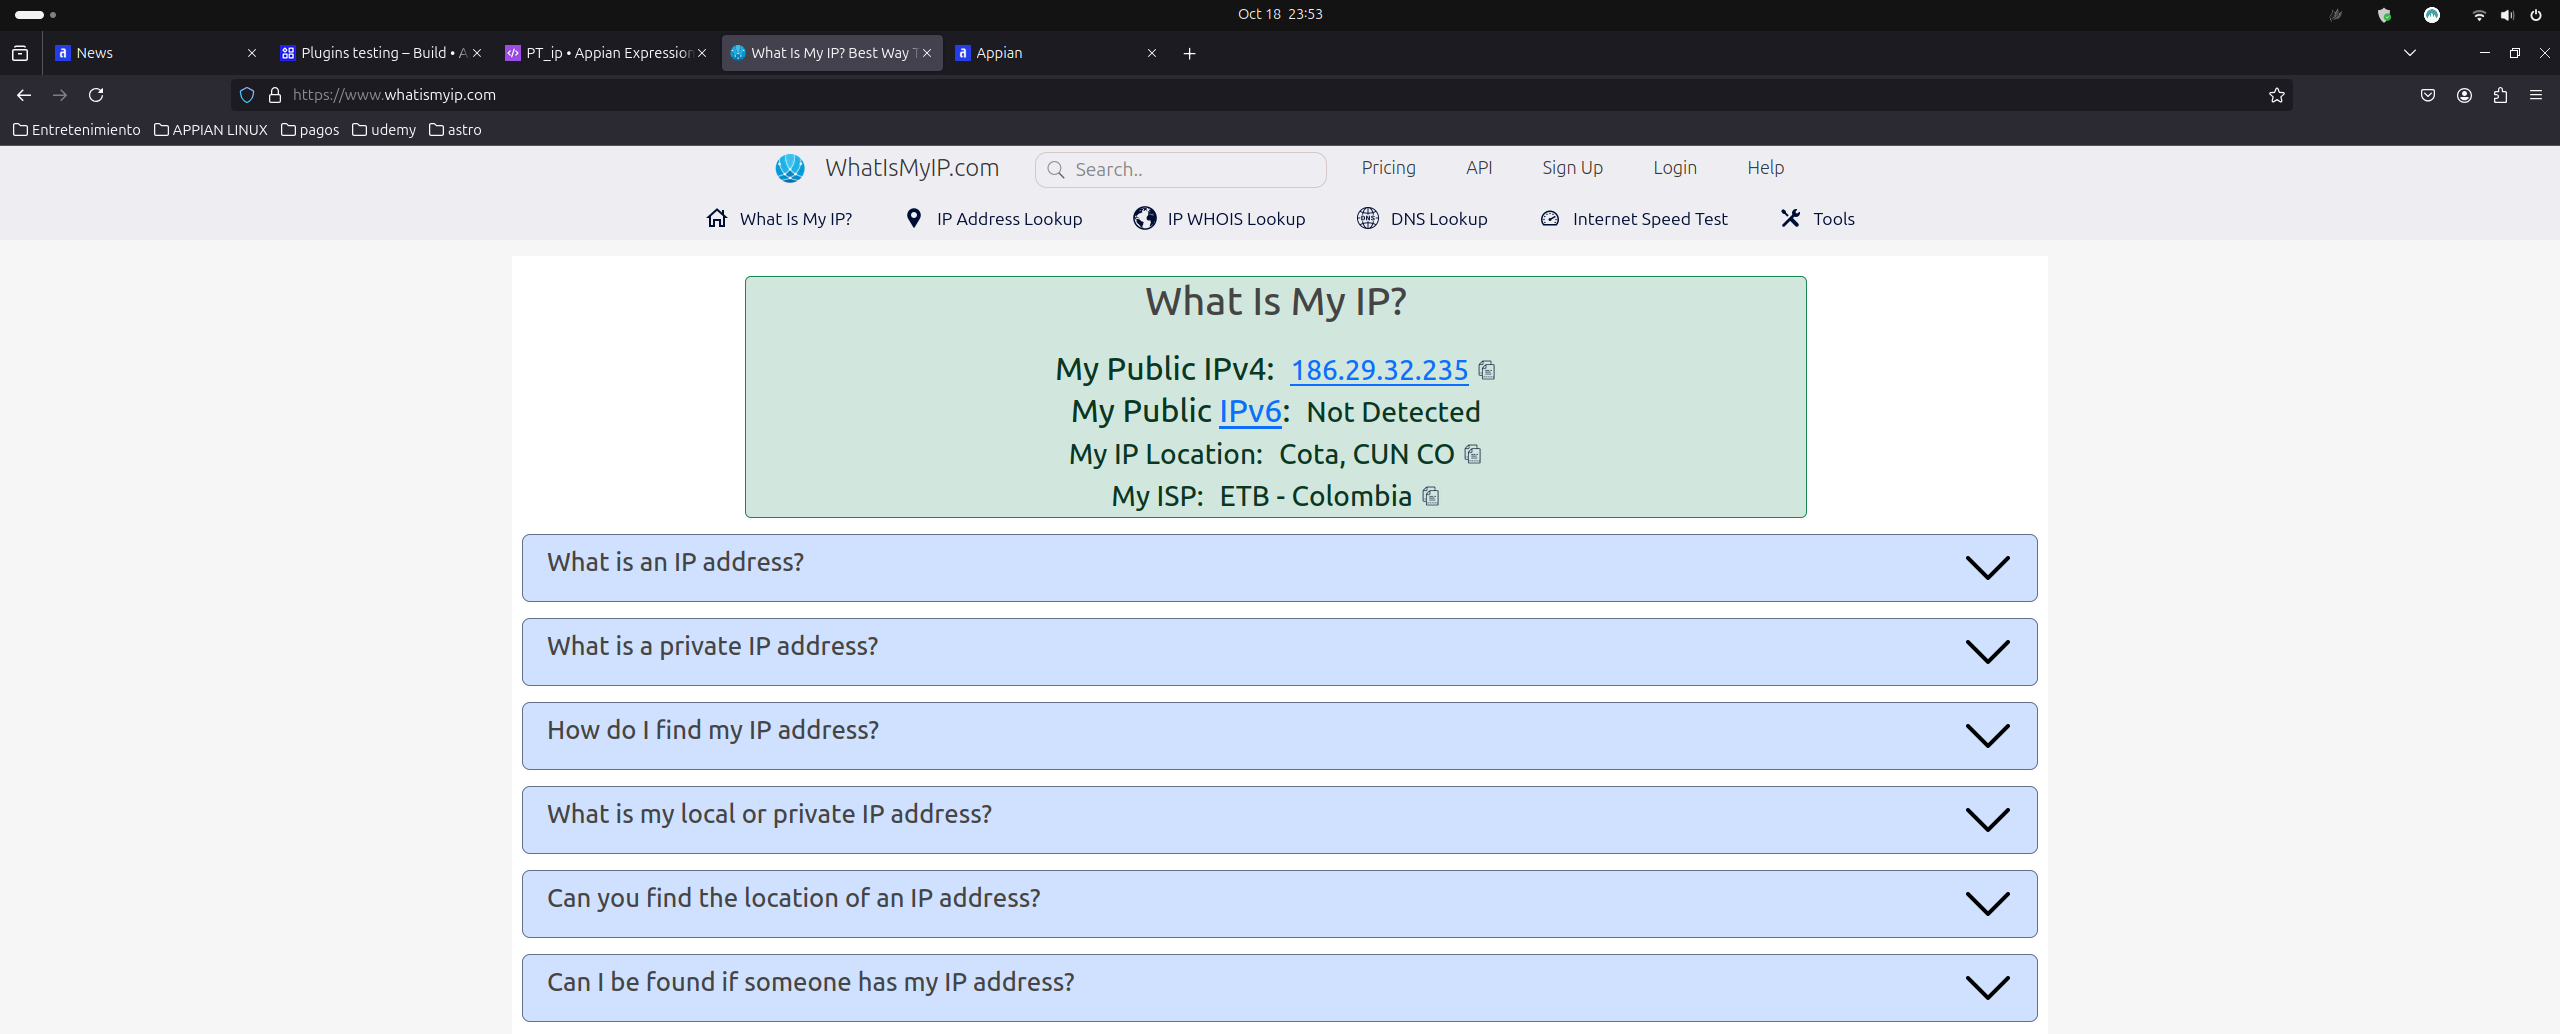Open IP WHOIS Lookup page
The image size is (2560, 1034).
tap(1219, 219)
